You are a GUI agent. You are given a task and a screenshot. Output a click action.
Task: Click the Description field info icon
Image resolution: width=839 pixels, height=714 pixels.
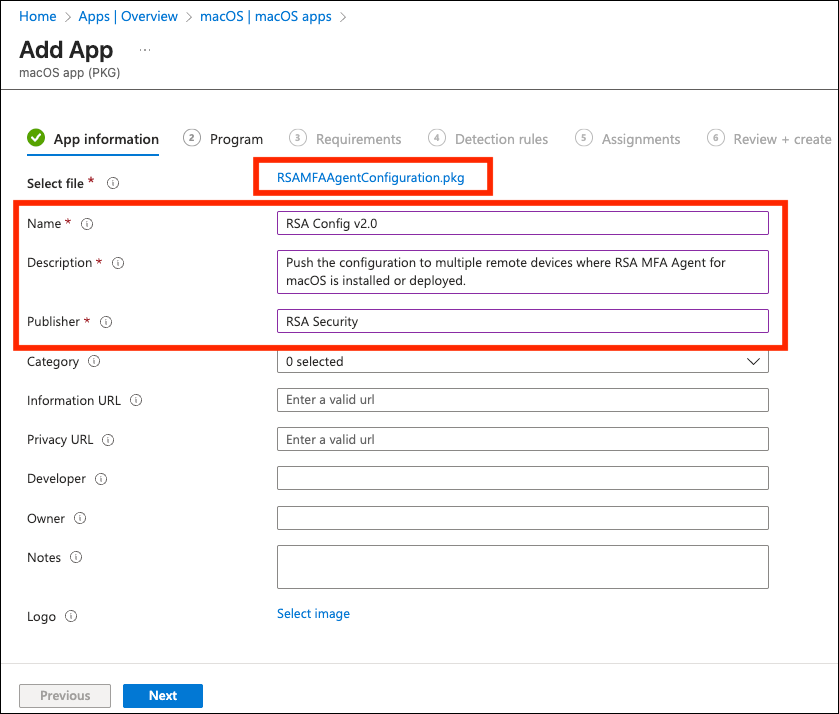click(x=118, y=263)
